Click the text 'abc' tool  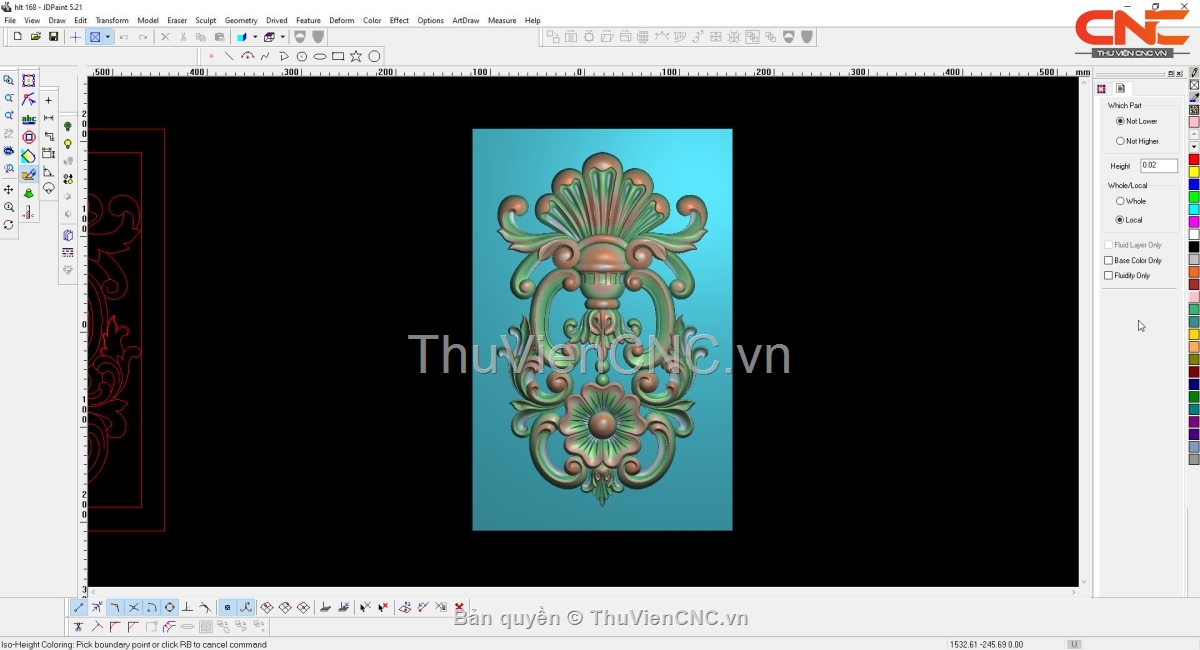point(29,119)
